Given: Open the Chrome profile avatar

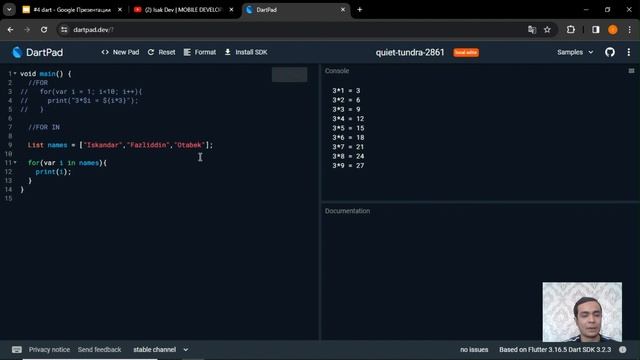Looking at the screenshot, I should point(613,30).
